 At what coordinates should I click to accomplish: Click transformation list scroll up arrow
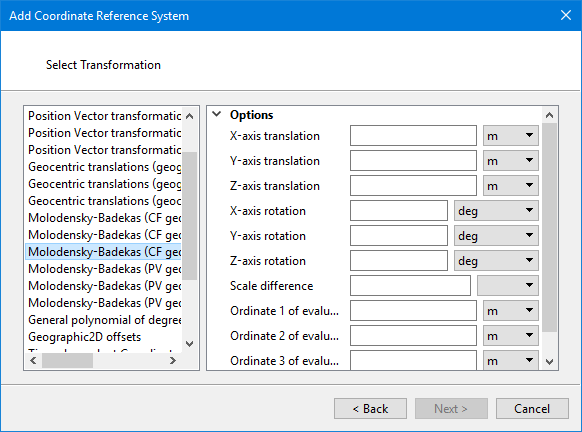point(190,116)
